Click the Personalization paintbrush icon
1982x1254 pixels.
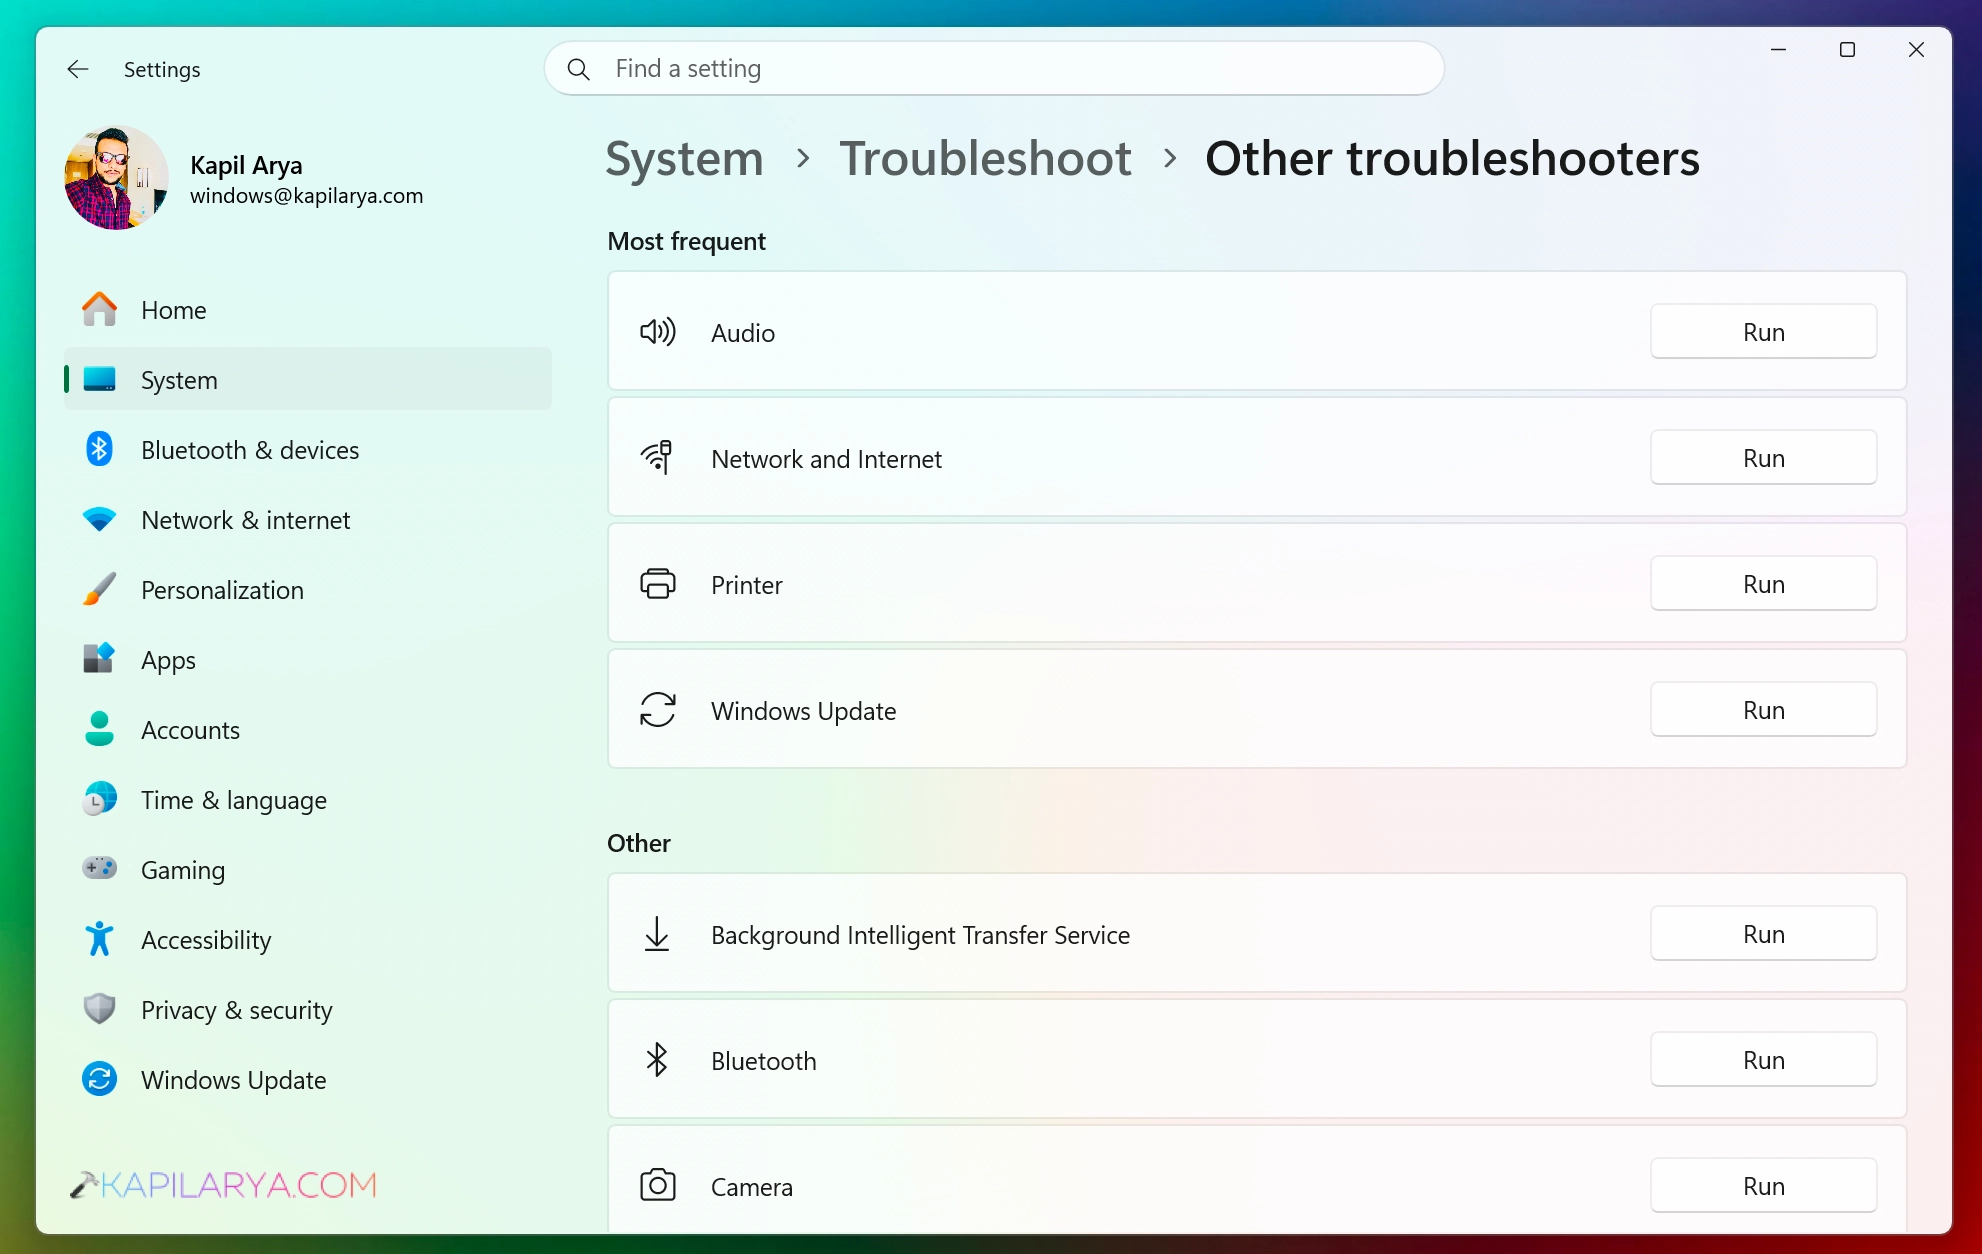click(99, 590)
